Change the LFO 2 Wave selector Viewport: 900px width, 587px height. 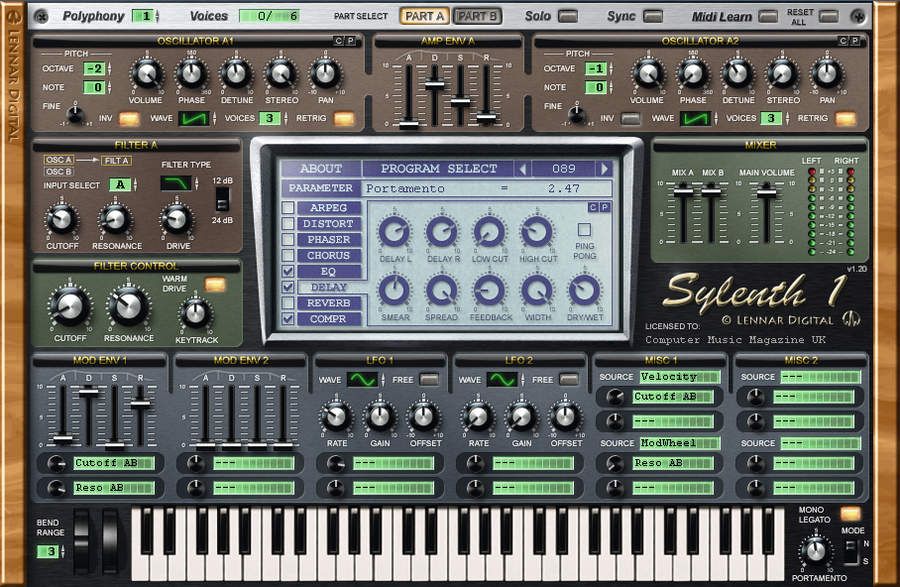coord(502,380)
